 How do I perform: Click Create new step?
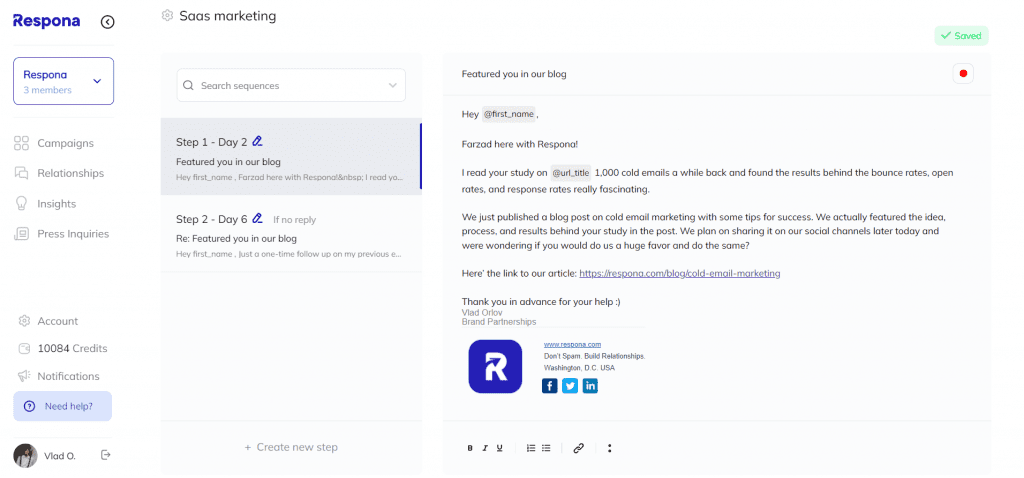(291, 447)
